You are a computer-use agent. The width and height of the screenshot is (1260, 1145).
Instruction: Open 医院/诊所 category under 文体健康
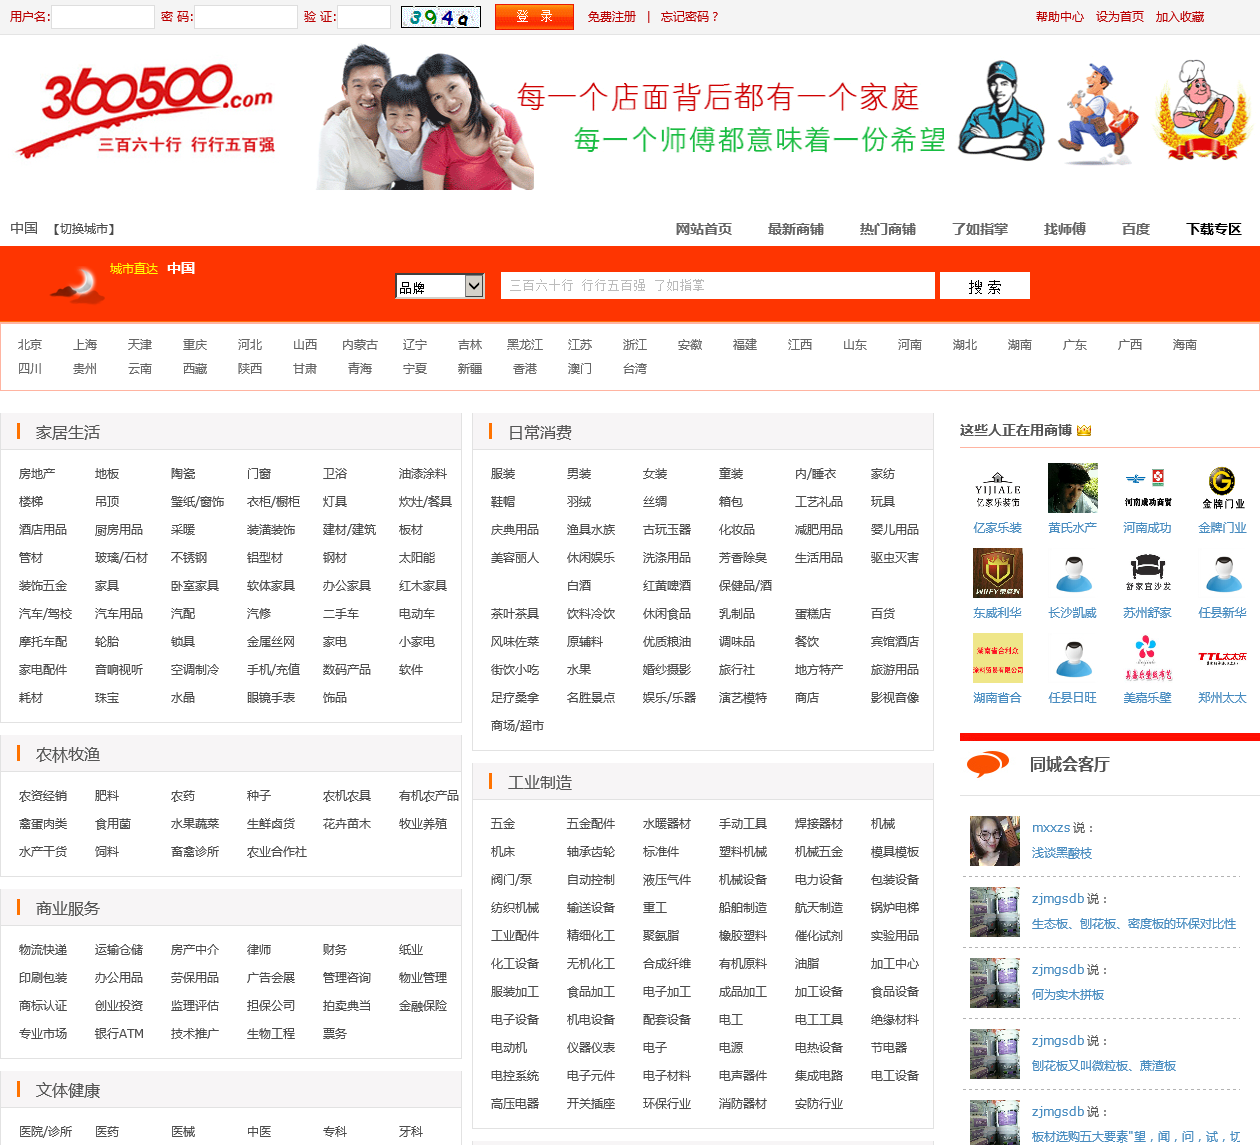[45, 1132]
